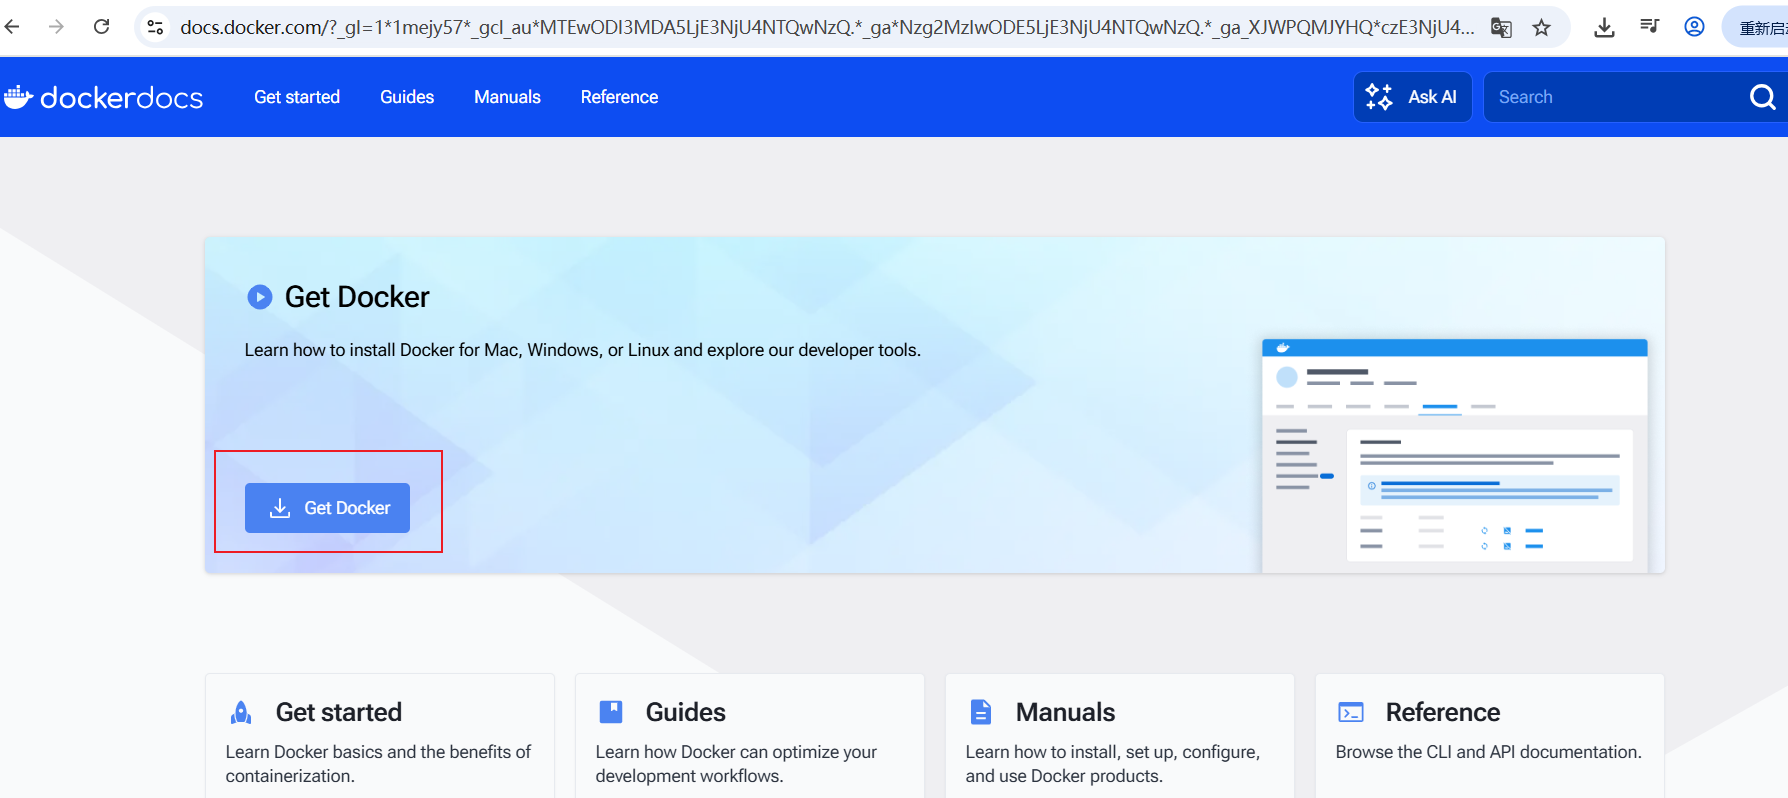Click the magnifier search icon

click(1762, 97)
